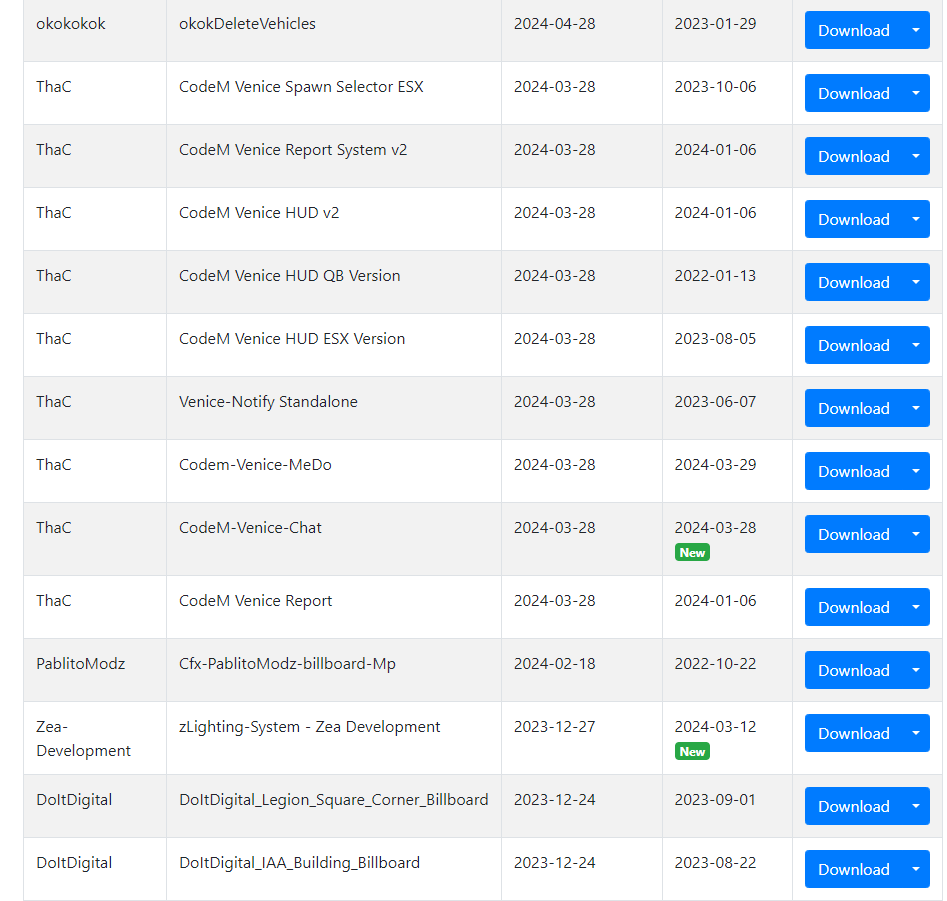The height and width of the screenshot is (901, 947).
Task: Click CodeM Venice Spawn Selector ESX name
Action: (x=301, y=86)
